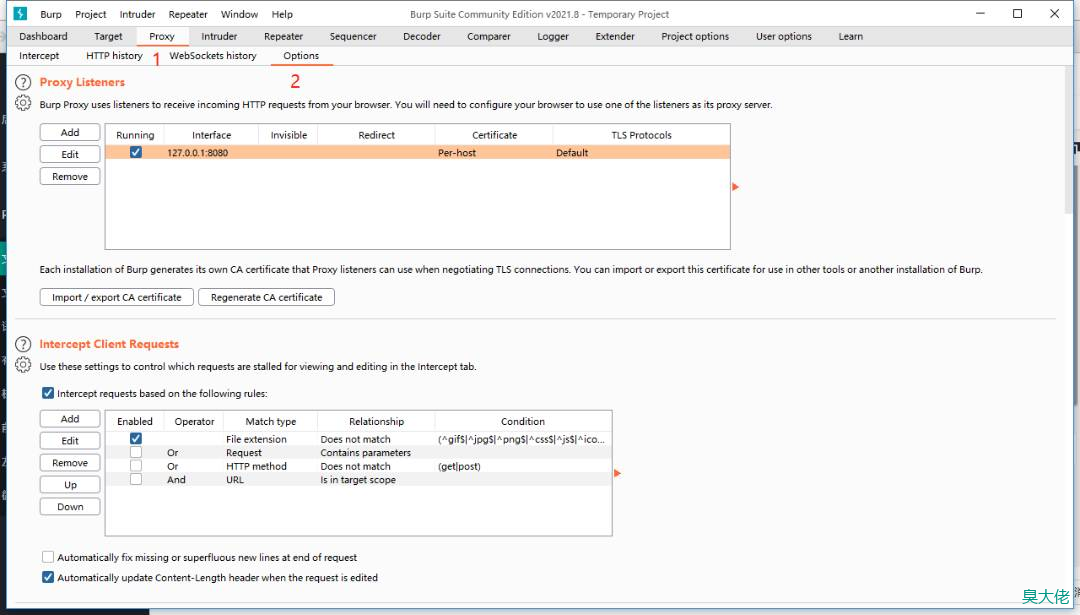This screenshot has height=615, width=1080.
Task: Switch to the Decoder tab
Action: tap(422, 37)
